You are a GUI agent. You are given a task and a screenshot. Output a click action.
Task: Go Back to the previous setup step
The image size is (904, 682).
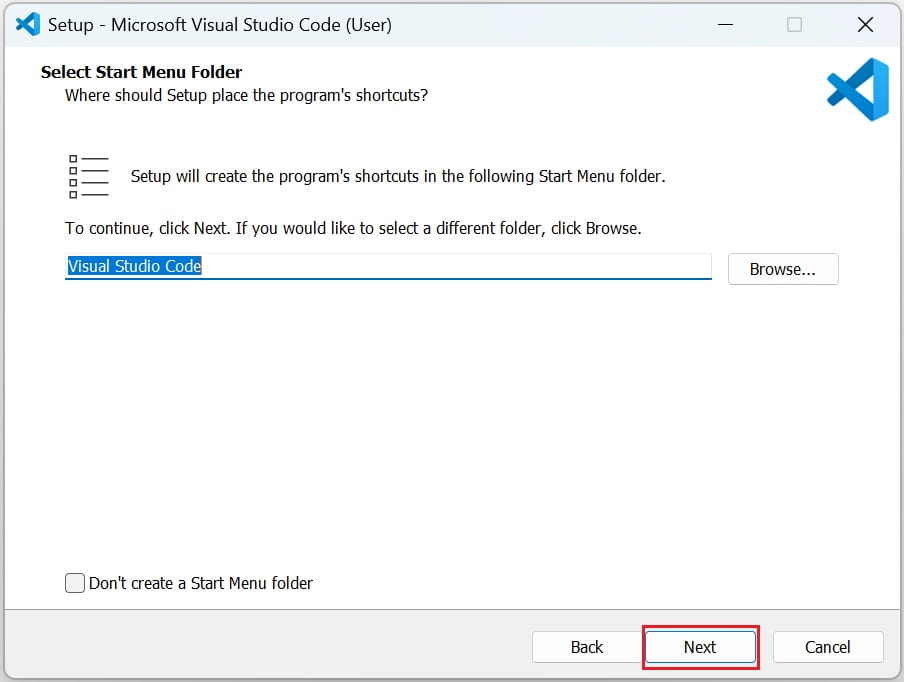(586, 647)
